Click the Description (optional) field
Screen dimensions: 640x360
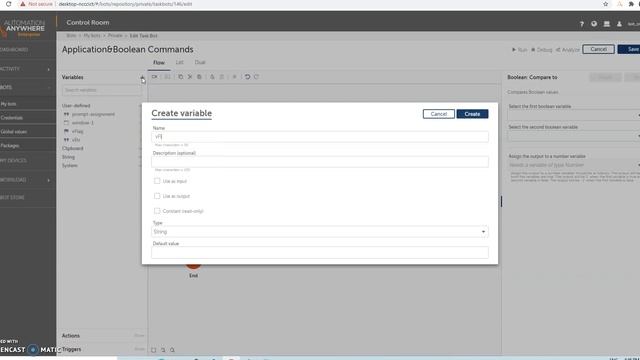pyautogui.click(x=320, y=162)
